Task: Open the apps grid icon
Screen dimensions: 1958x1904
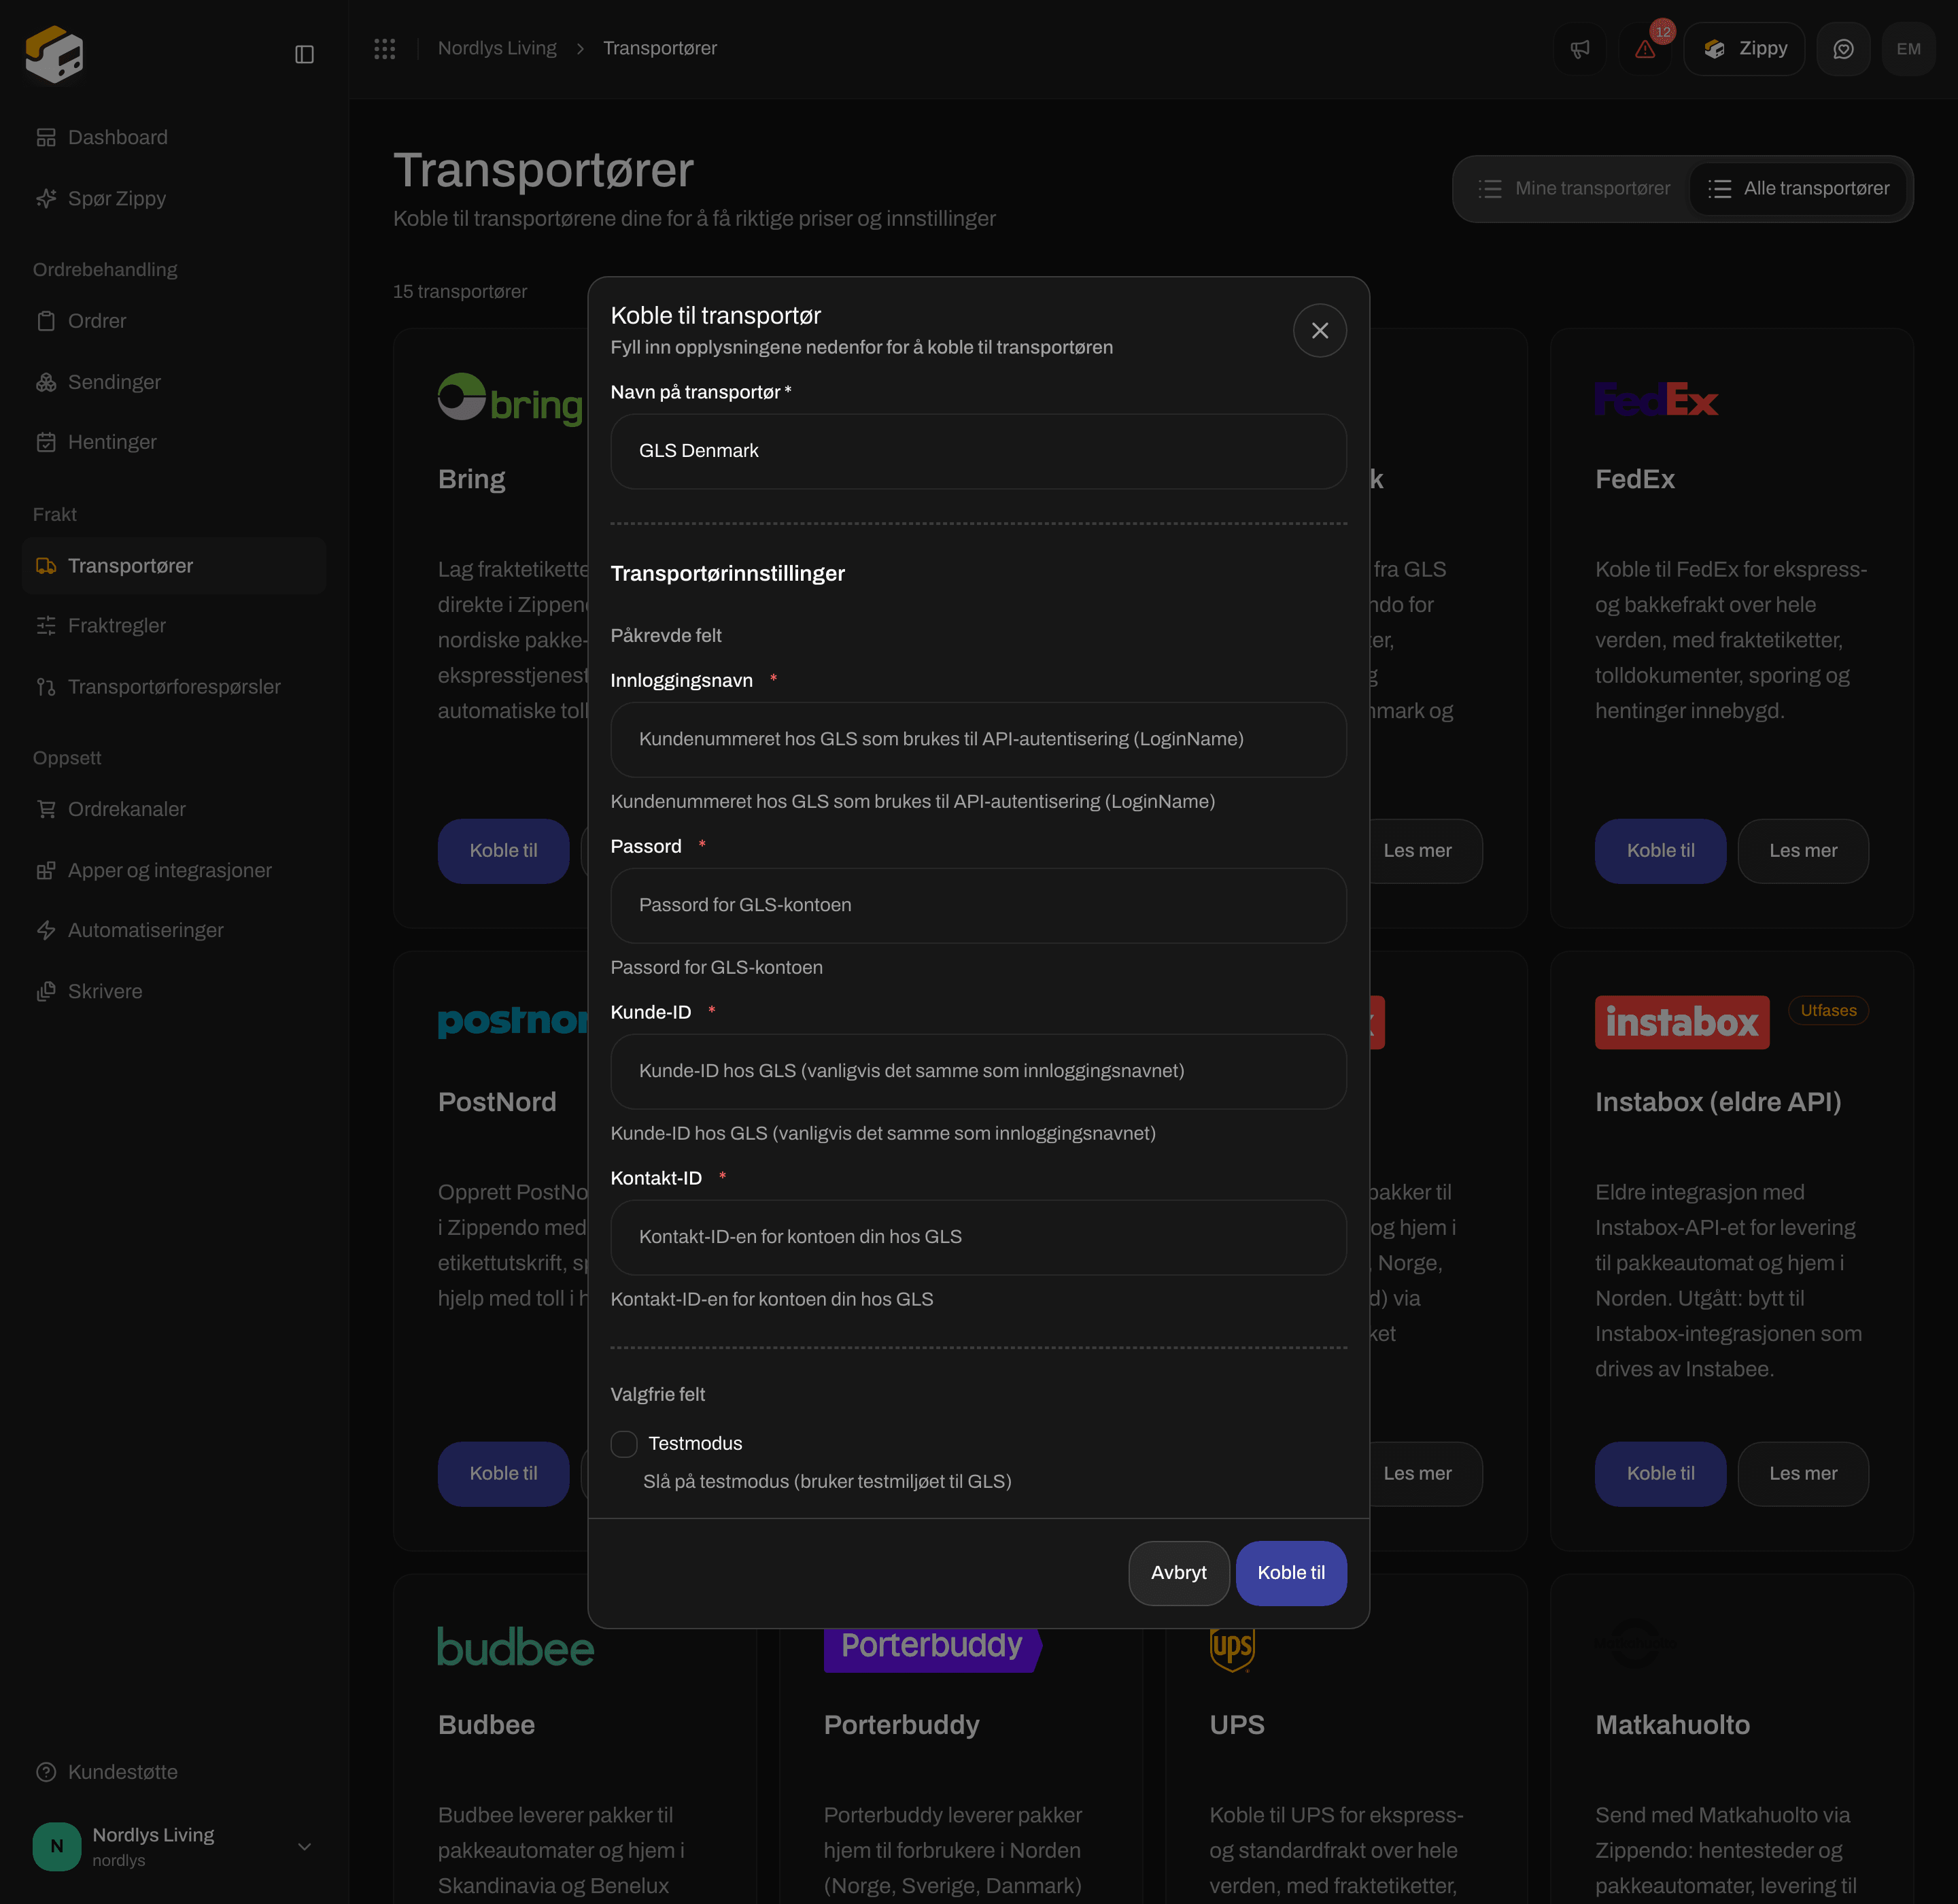Action: tap(384, 48)
